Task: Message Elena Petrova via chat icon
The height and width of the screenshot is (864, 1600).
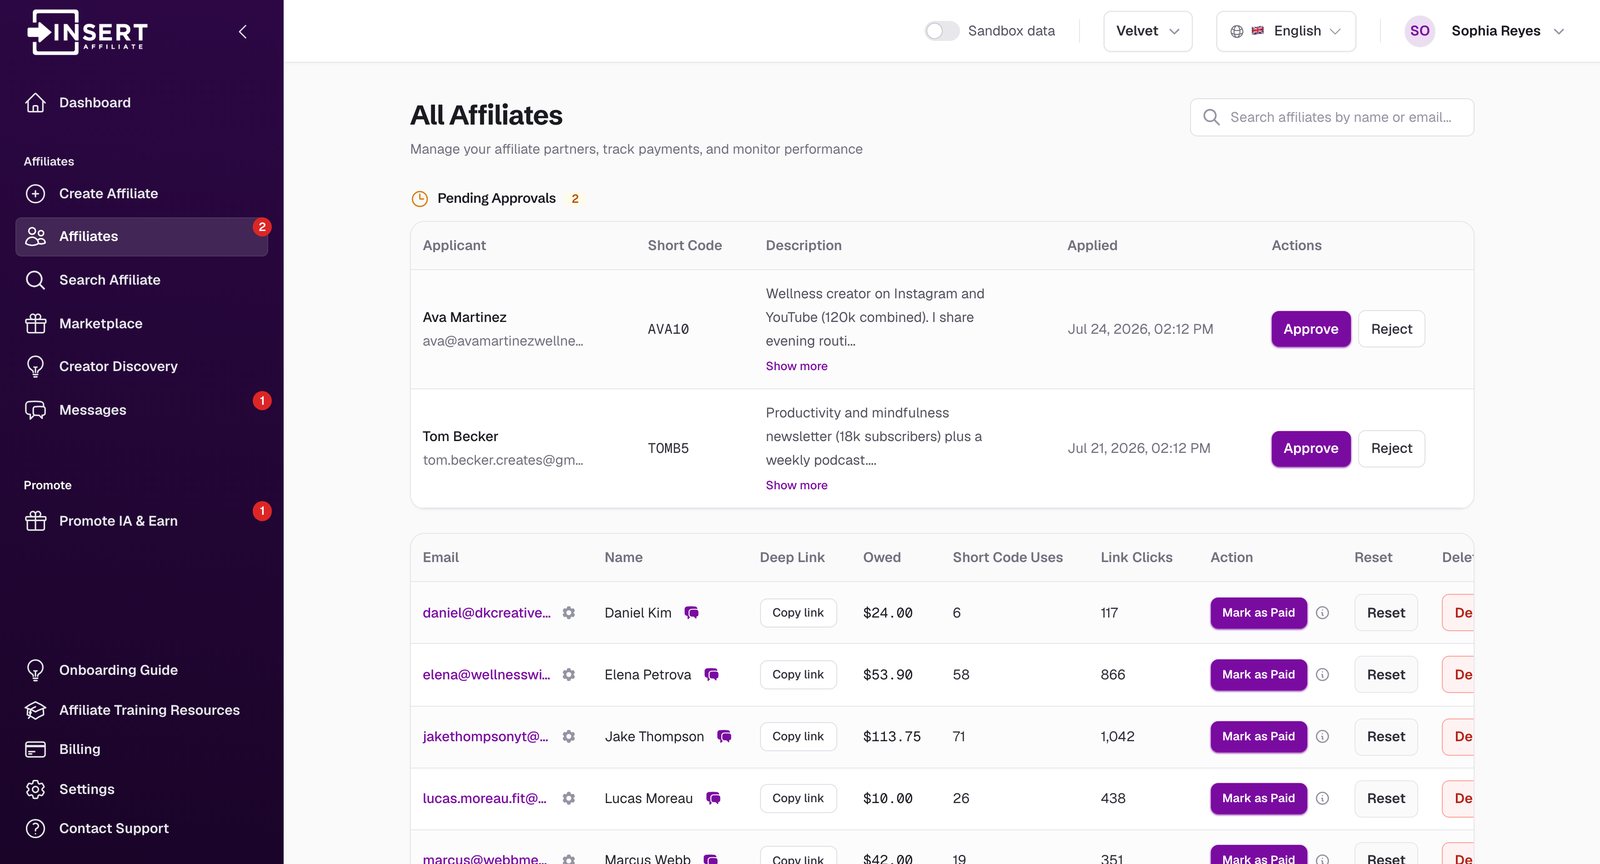Action: tap(711, 675)
